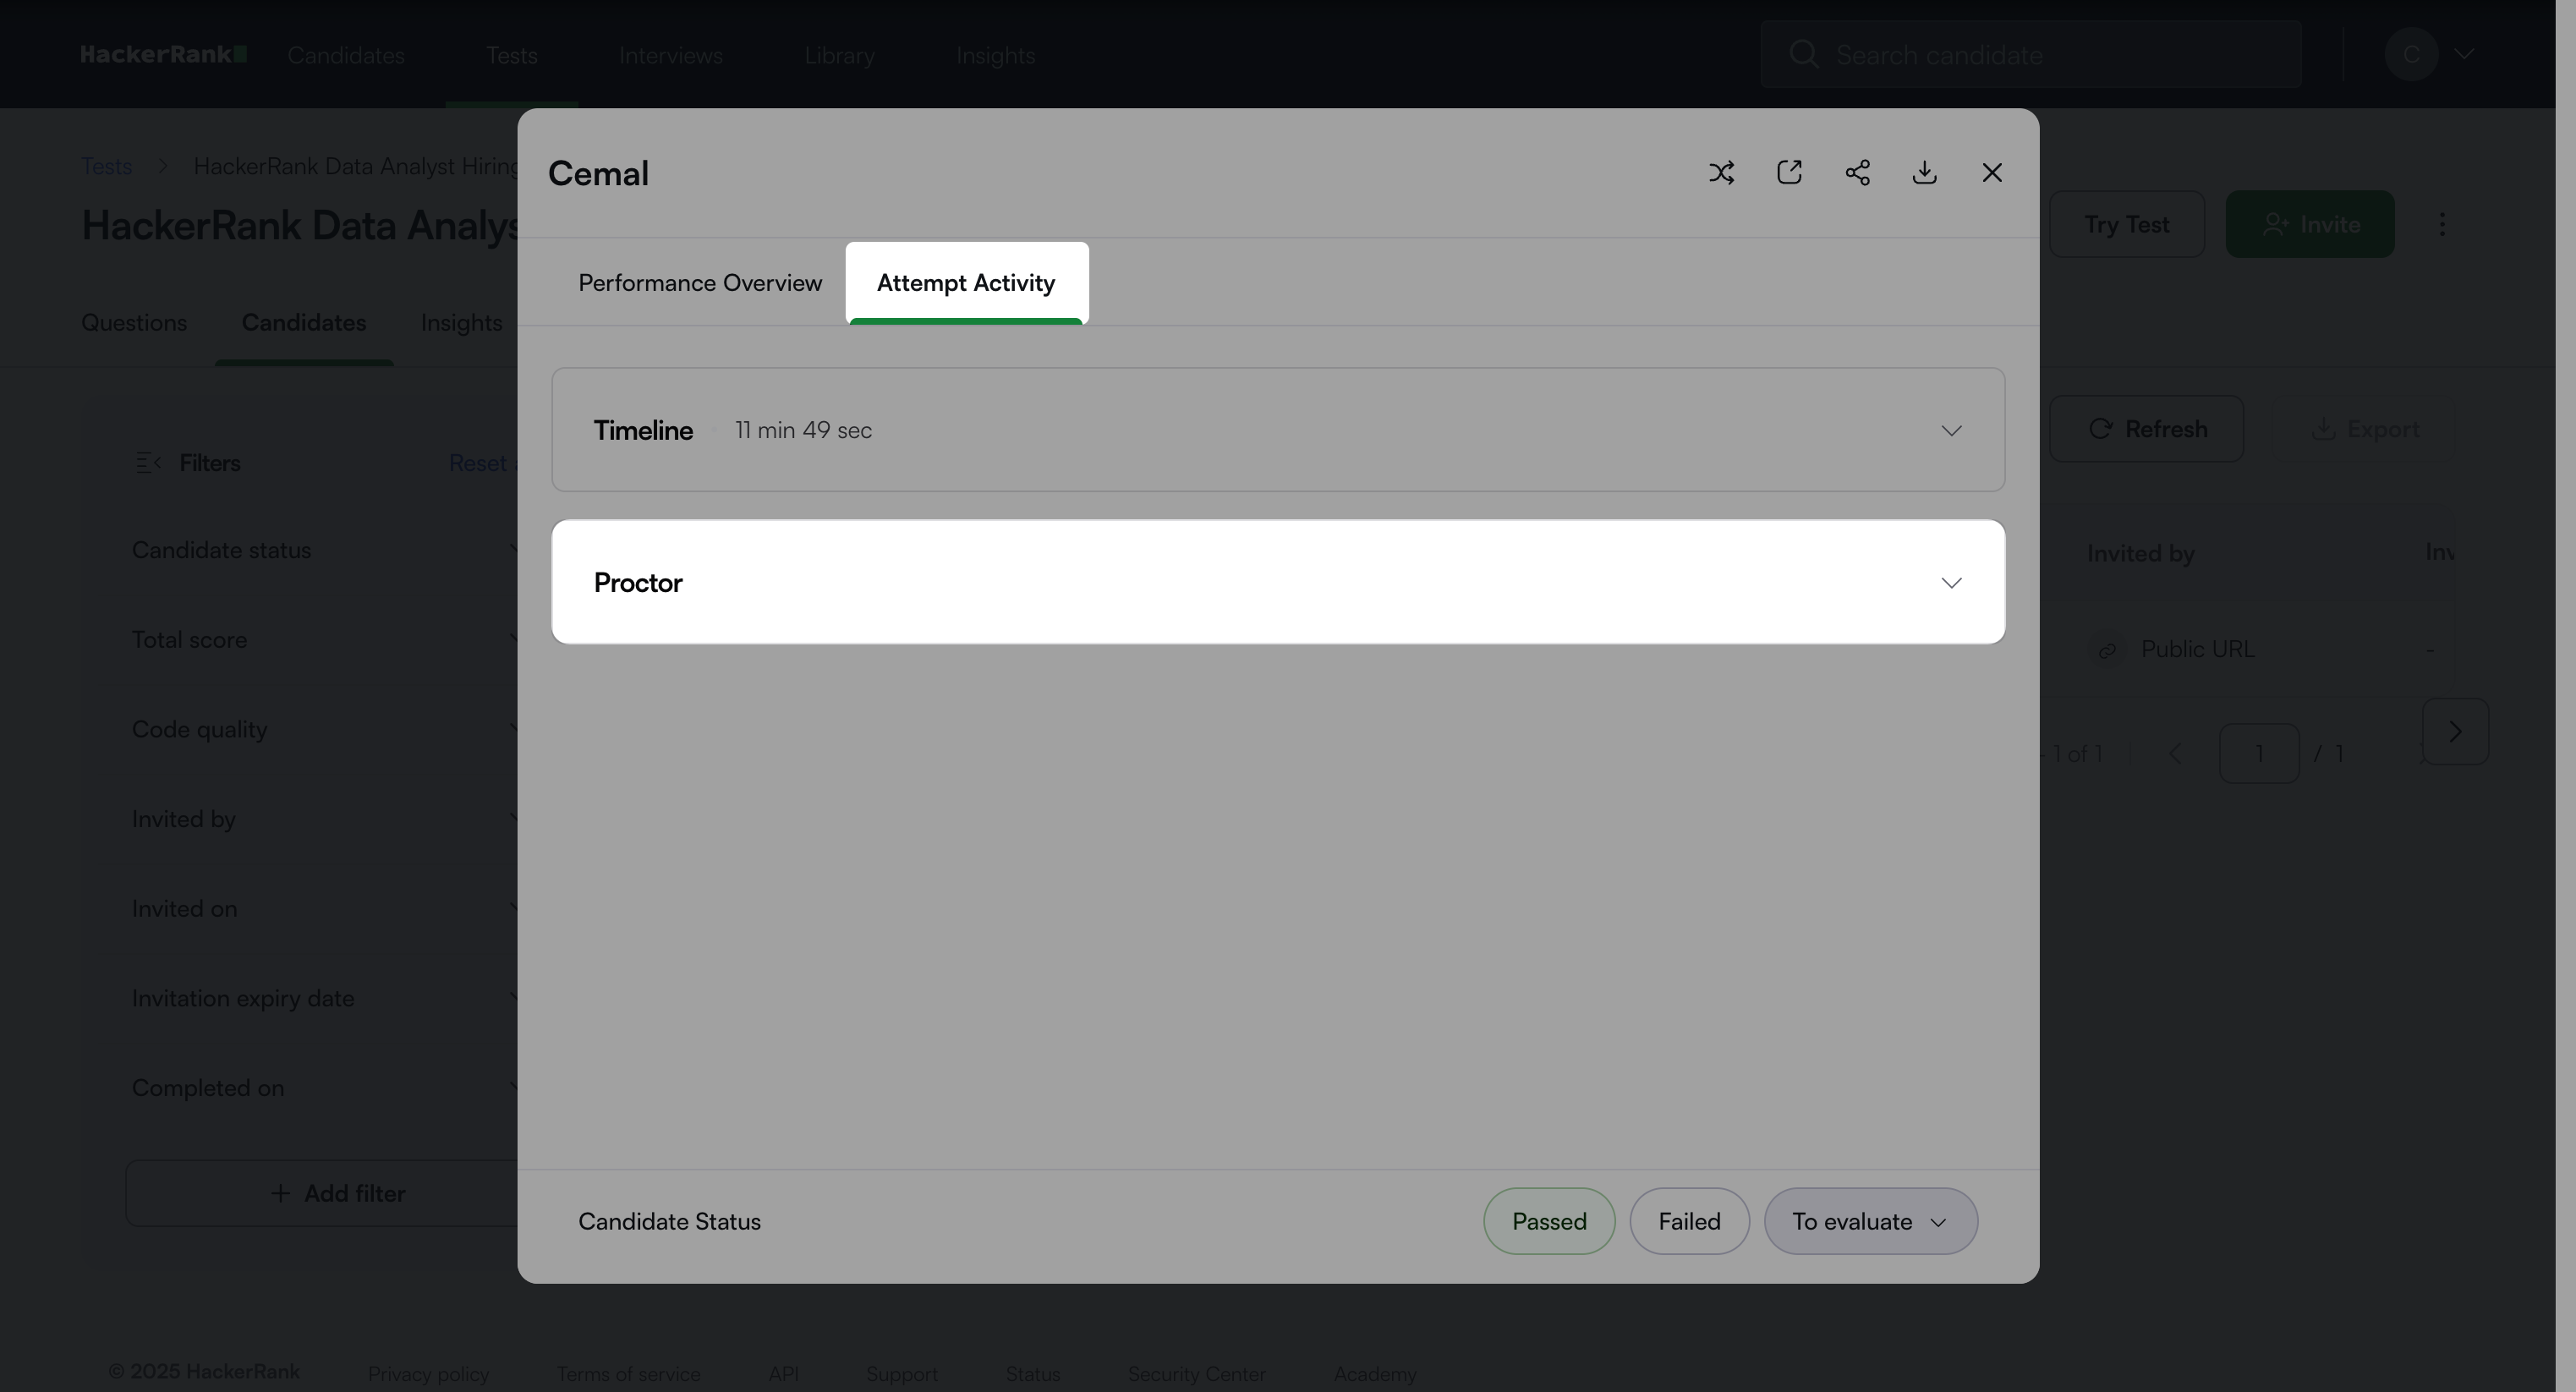This screenshot has height=1392, width=2576.
Task: Share Cemal's report via the share icon
Action: point(1857,173)
